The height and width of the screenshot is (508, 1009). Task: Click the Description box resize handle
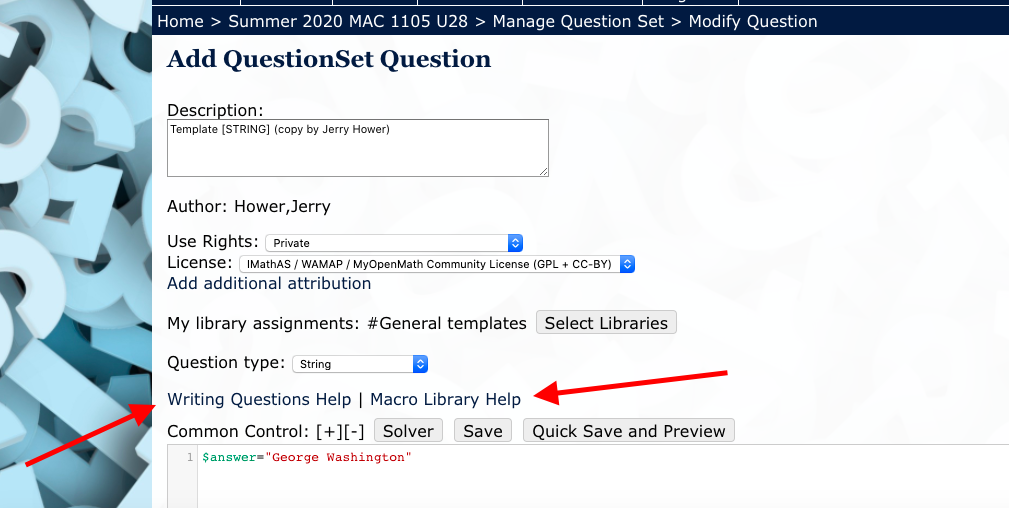[x=544, y=171]
